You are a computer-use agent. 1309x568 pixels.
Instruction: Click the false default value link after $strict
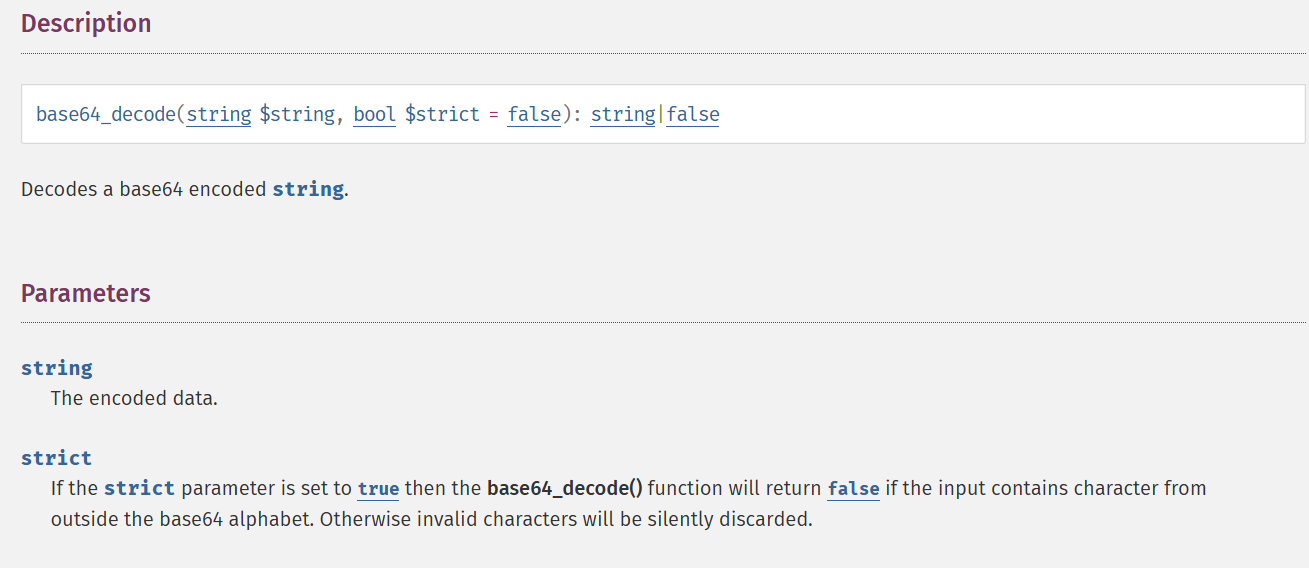(534, 114)
